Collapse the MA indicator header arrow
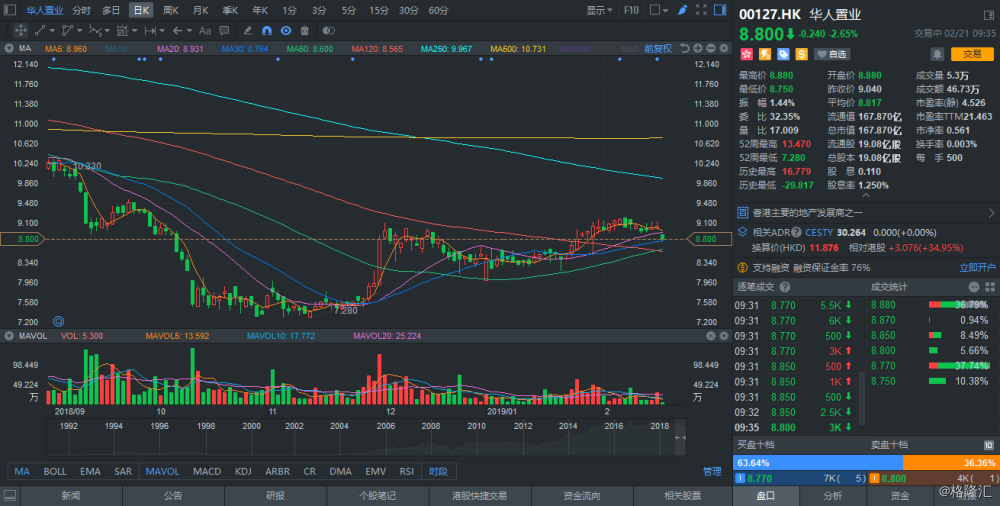Viewport: 1000px width, 506px height. pos(9,48)
